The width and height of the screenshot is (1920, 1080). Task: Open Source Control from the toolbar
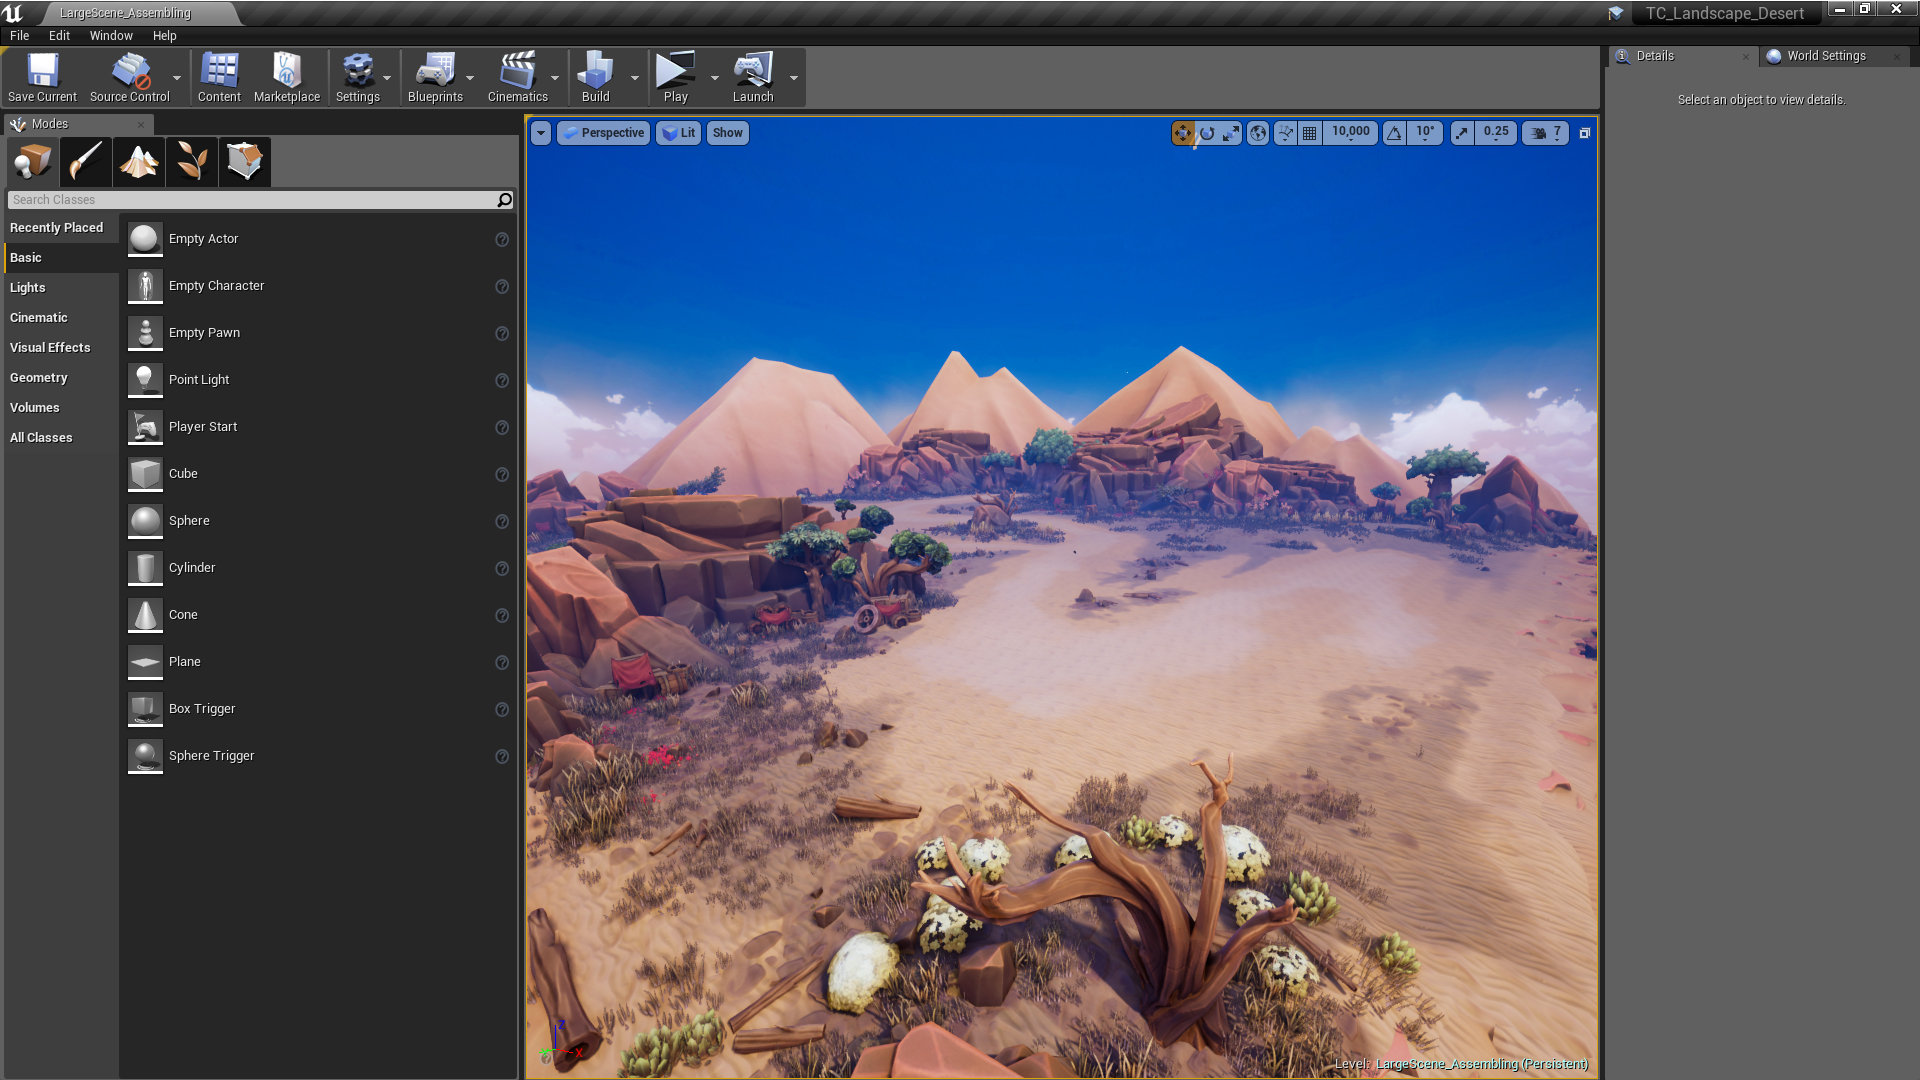(x=129, y=77)
